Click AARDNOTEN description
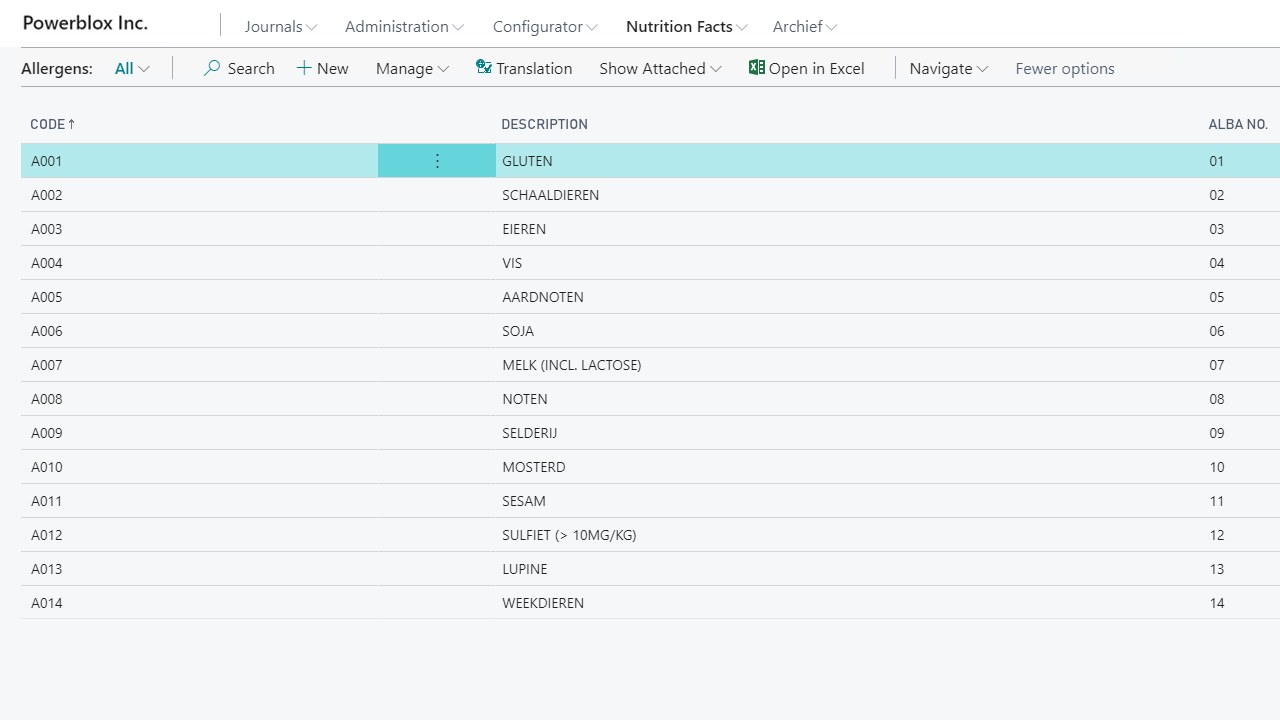 pyautogui.click(x=543, y=297)
